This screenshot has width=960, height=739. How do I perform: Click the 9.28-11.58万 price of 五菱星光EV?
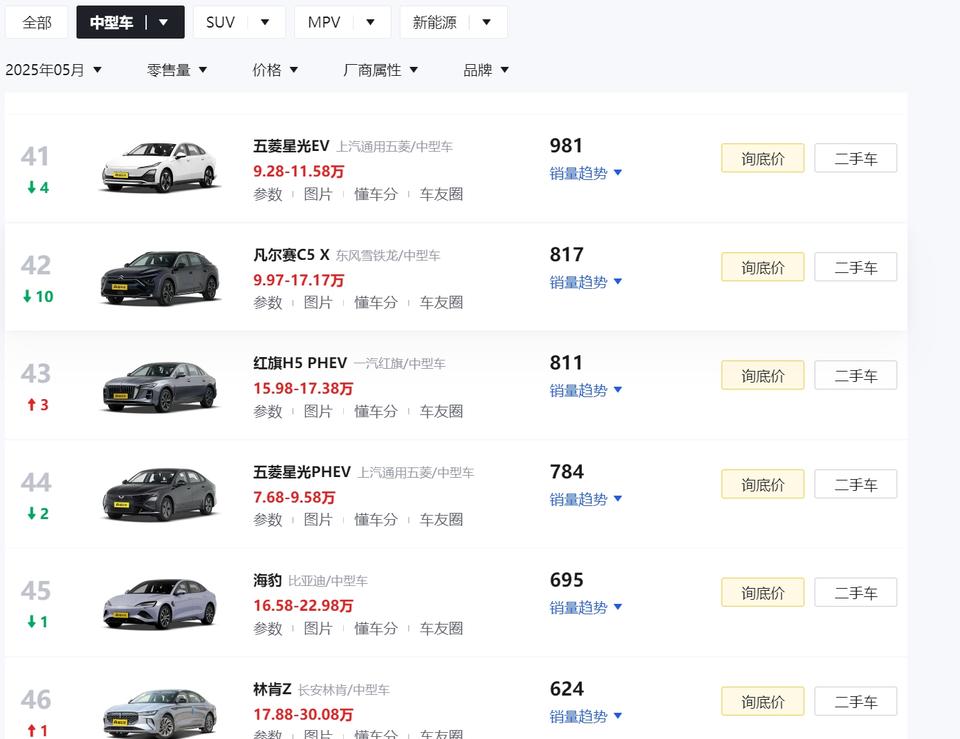pyautogui.click(x=299, y=171)
